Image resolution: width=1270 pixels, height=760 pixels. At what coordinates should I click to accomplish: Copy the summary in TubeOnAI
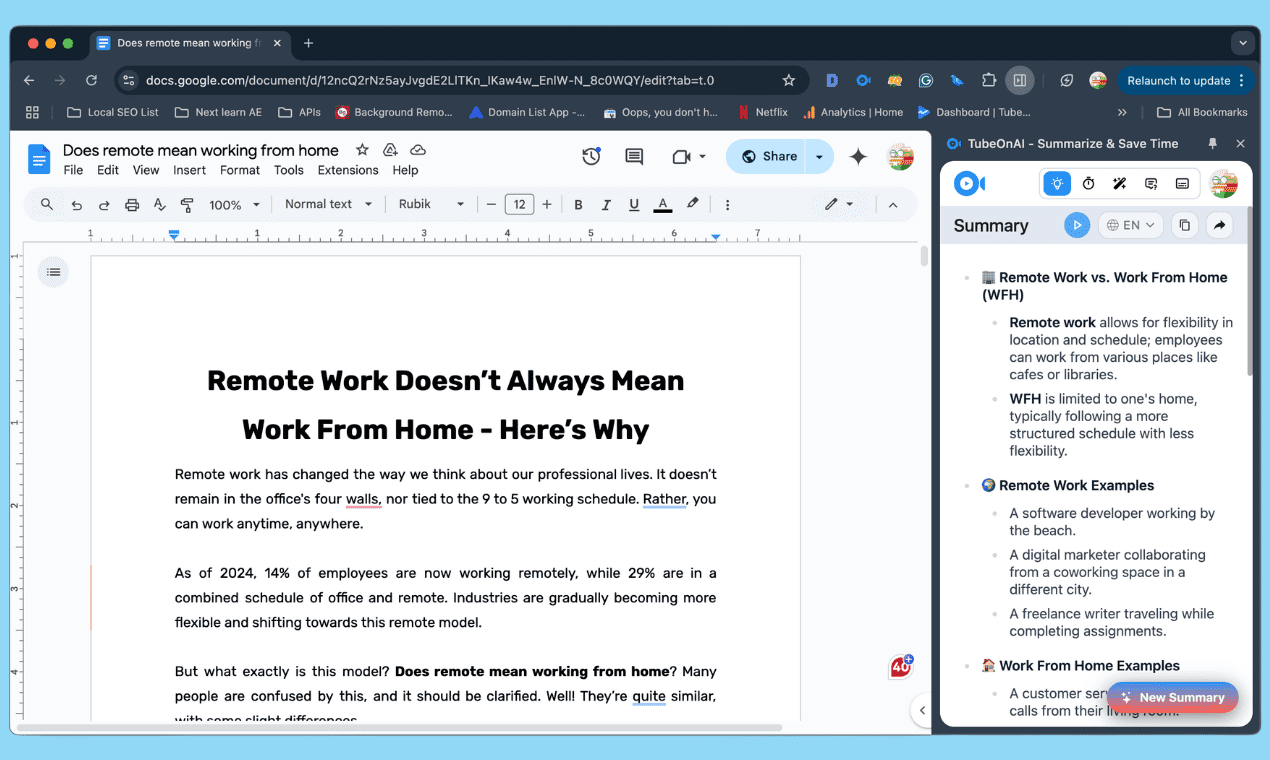1185,225
